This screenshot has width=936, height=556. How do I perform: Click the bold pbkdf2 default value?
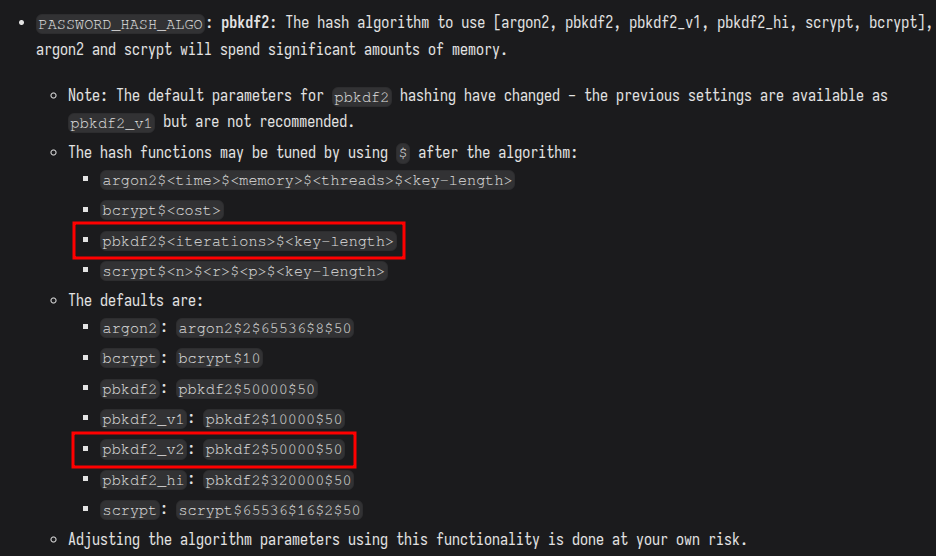coord(245,23)
